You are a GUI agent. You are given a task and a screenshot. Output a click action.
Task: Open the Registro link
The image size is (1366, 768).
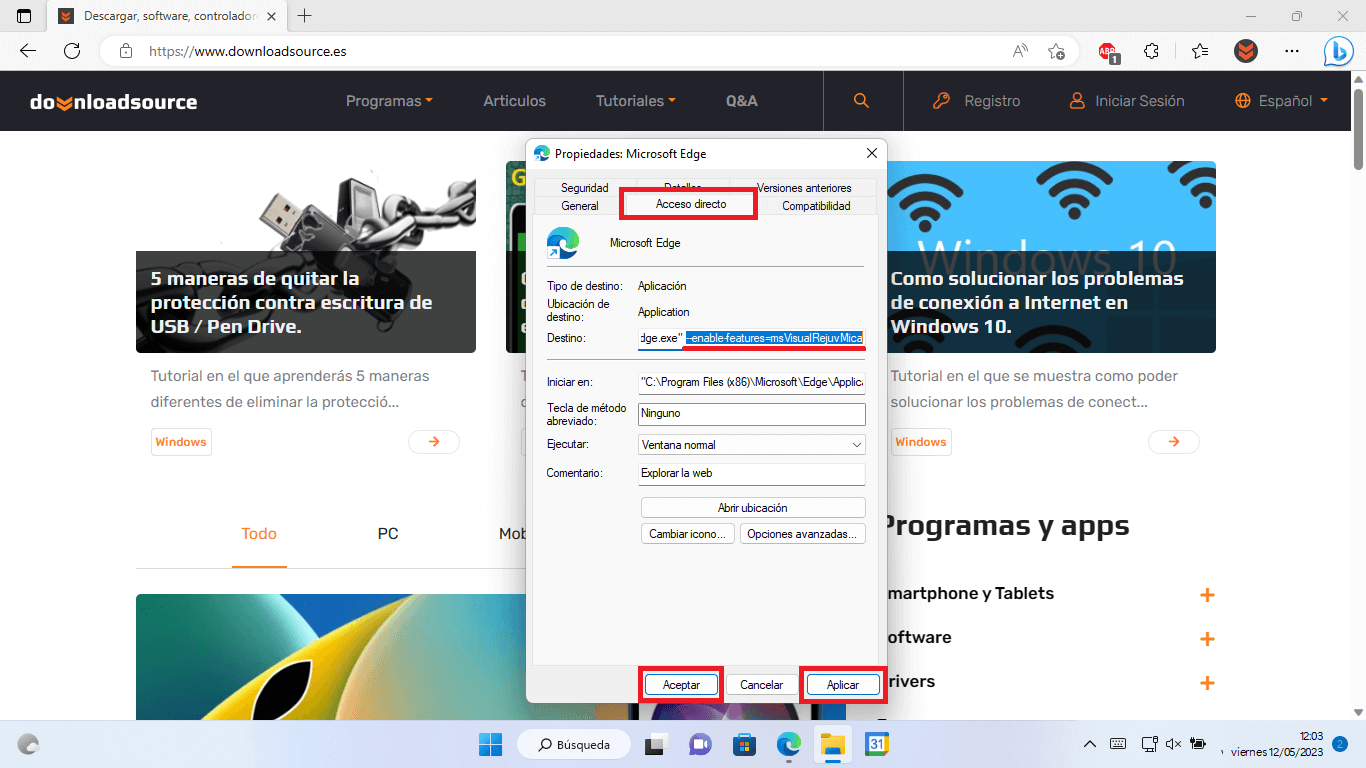pyautogui.click(x=976, y=101)
